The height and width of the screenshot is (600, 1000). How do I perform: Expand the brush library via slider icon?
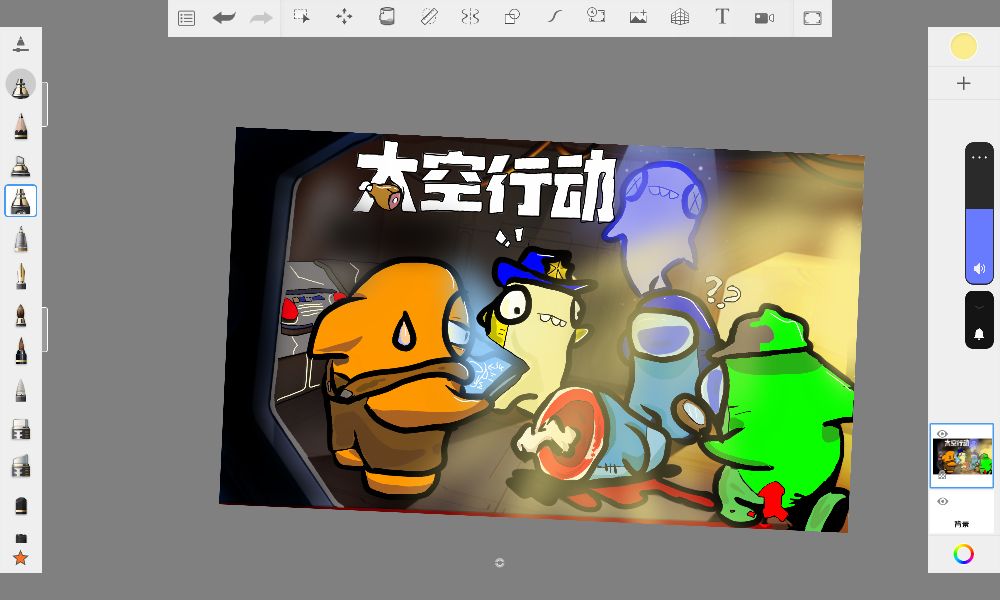point(21,44)
